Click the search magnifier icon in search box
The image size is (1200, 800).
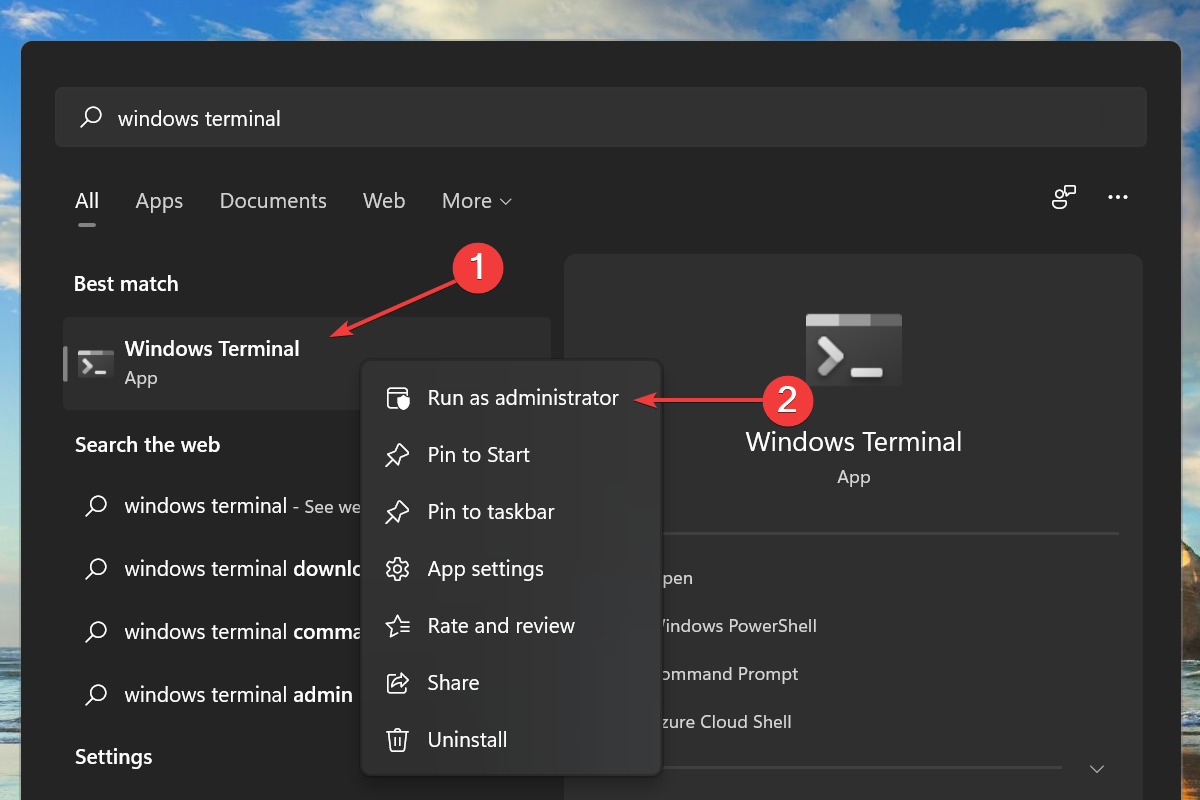(91, 118)
